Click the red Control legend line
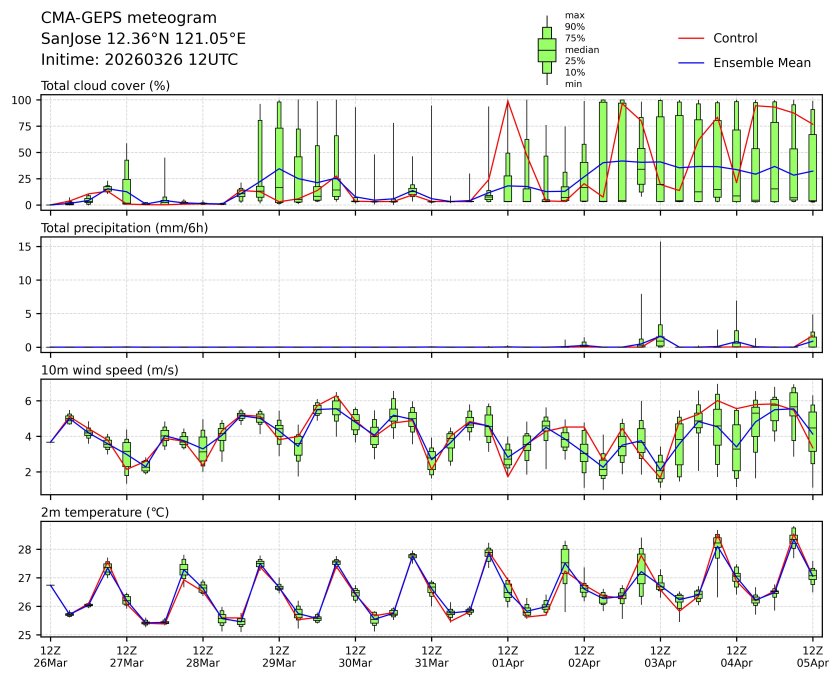 coord(693,38)
